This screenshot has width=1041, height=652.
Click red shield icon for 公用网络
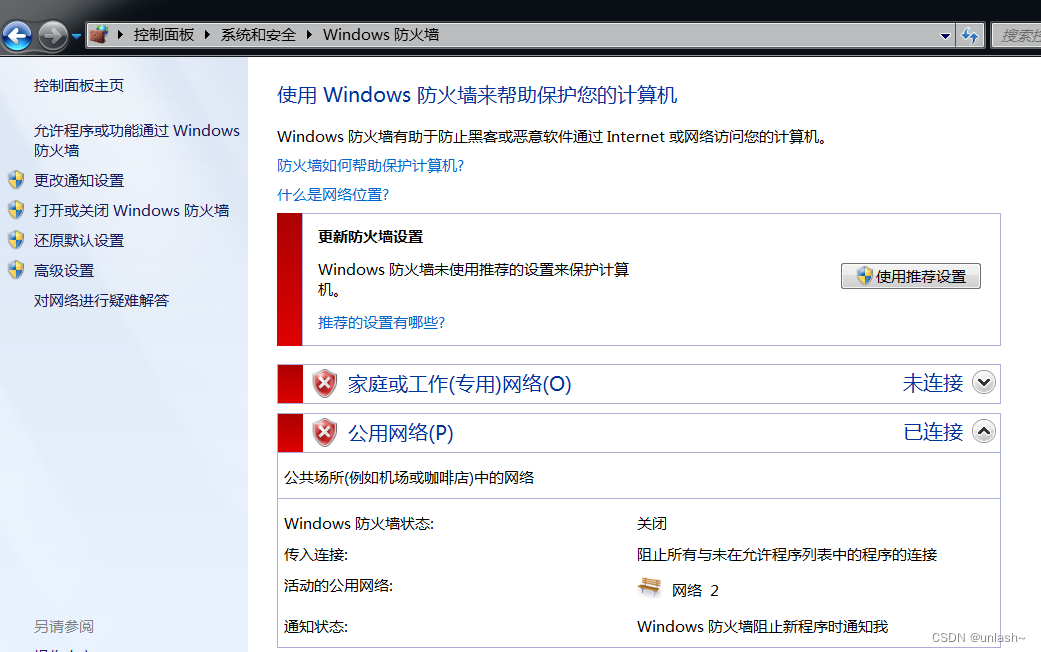click(325, 432)
